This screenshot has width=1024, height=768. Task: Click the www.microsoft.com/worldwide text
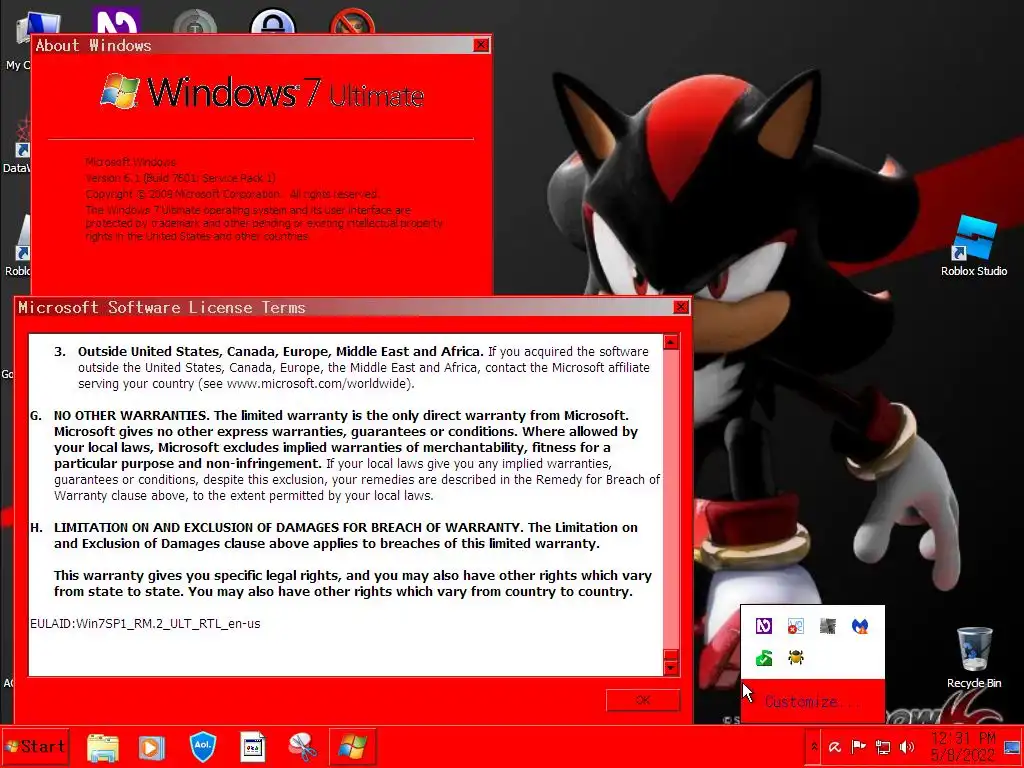[x=318, y=383]
